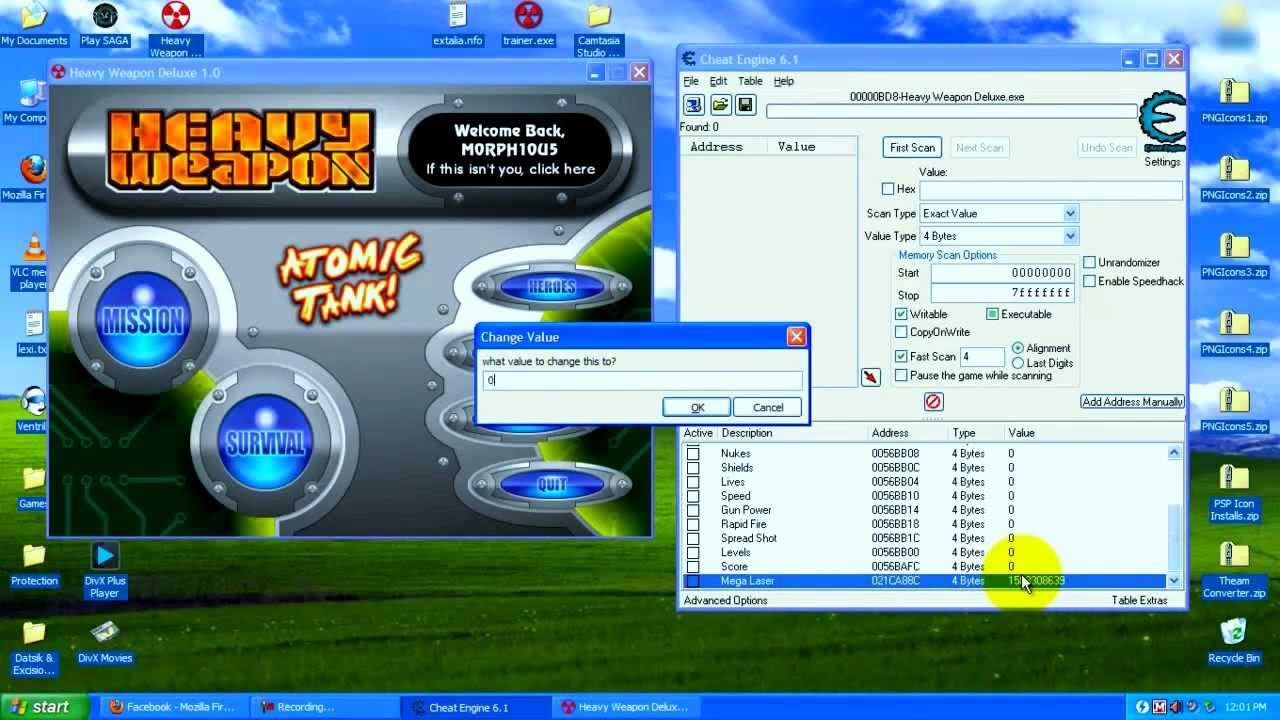Viewport: 1280px width, 720px height.
Task: Enable Pause the game while scanning
Action: pyautogui.click(x=902, y=376)
